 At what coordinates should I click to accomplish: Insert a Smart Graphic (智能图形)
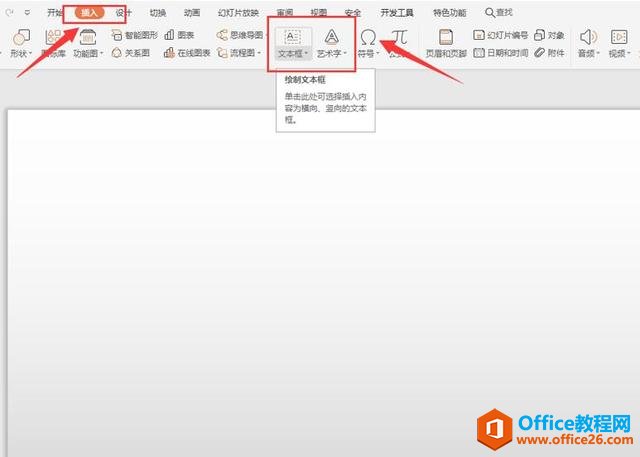click(134, 35)
